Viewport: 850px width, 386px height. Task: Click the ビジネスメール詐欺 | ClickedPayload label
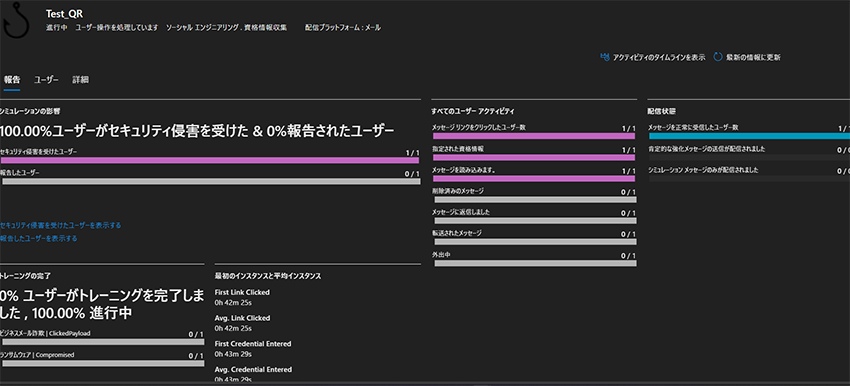point(46,333)
